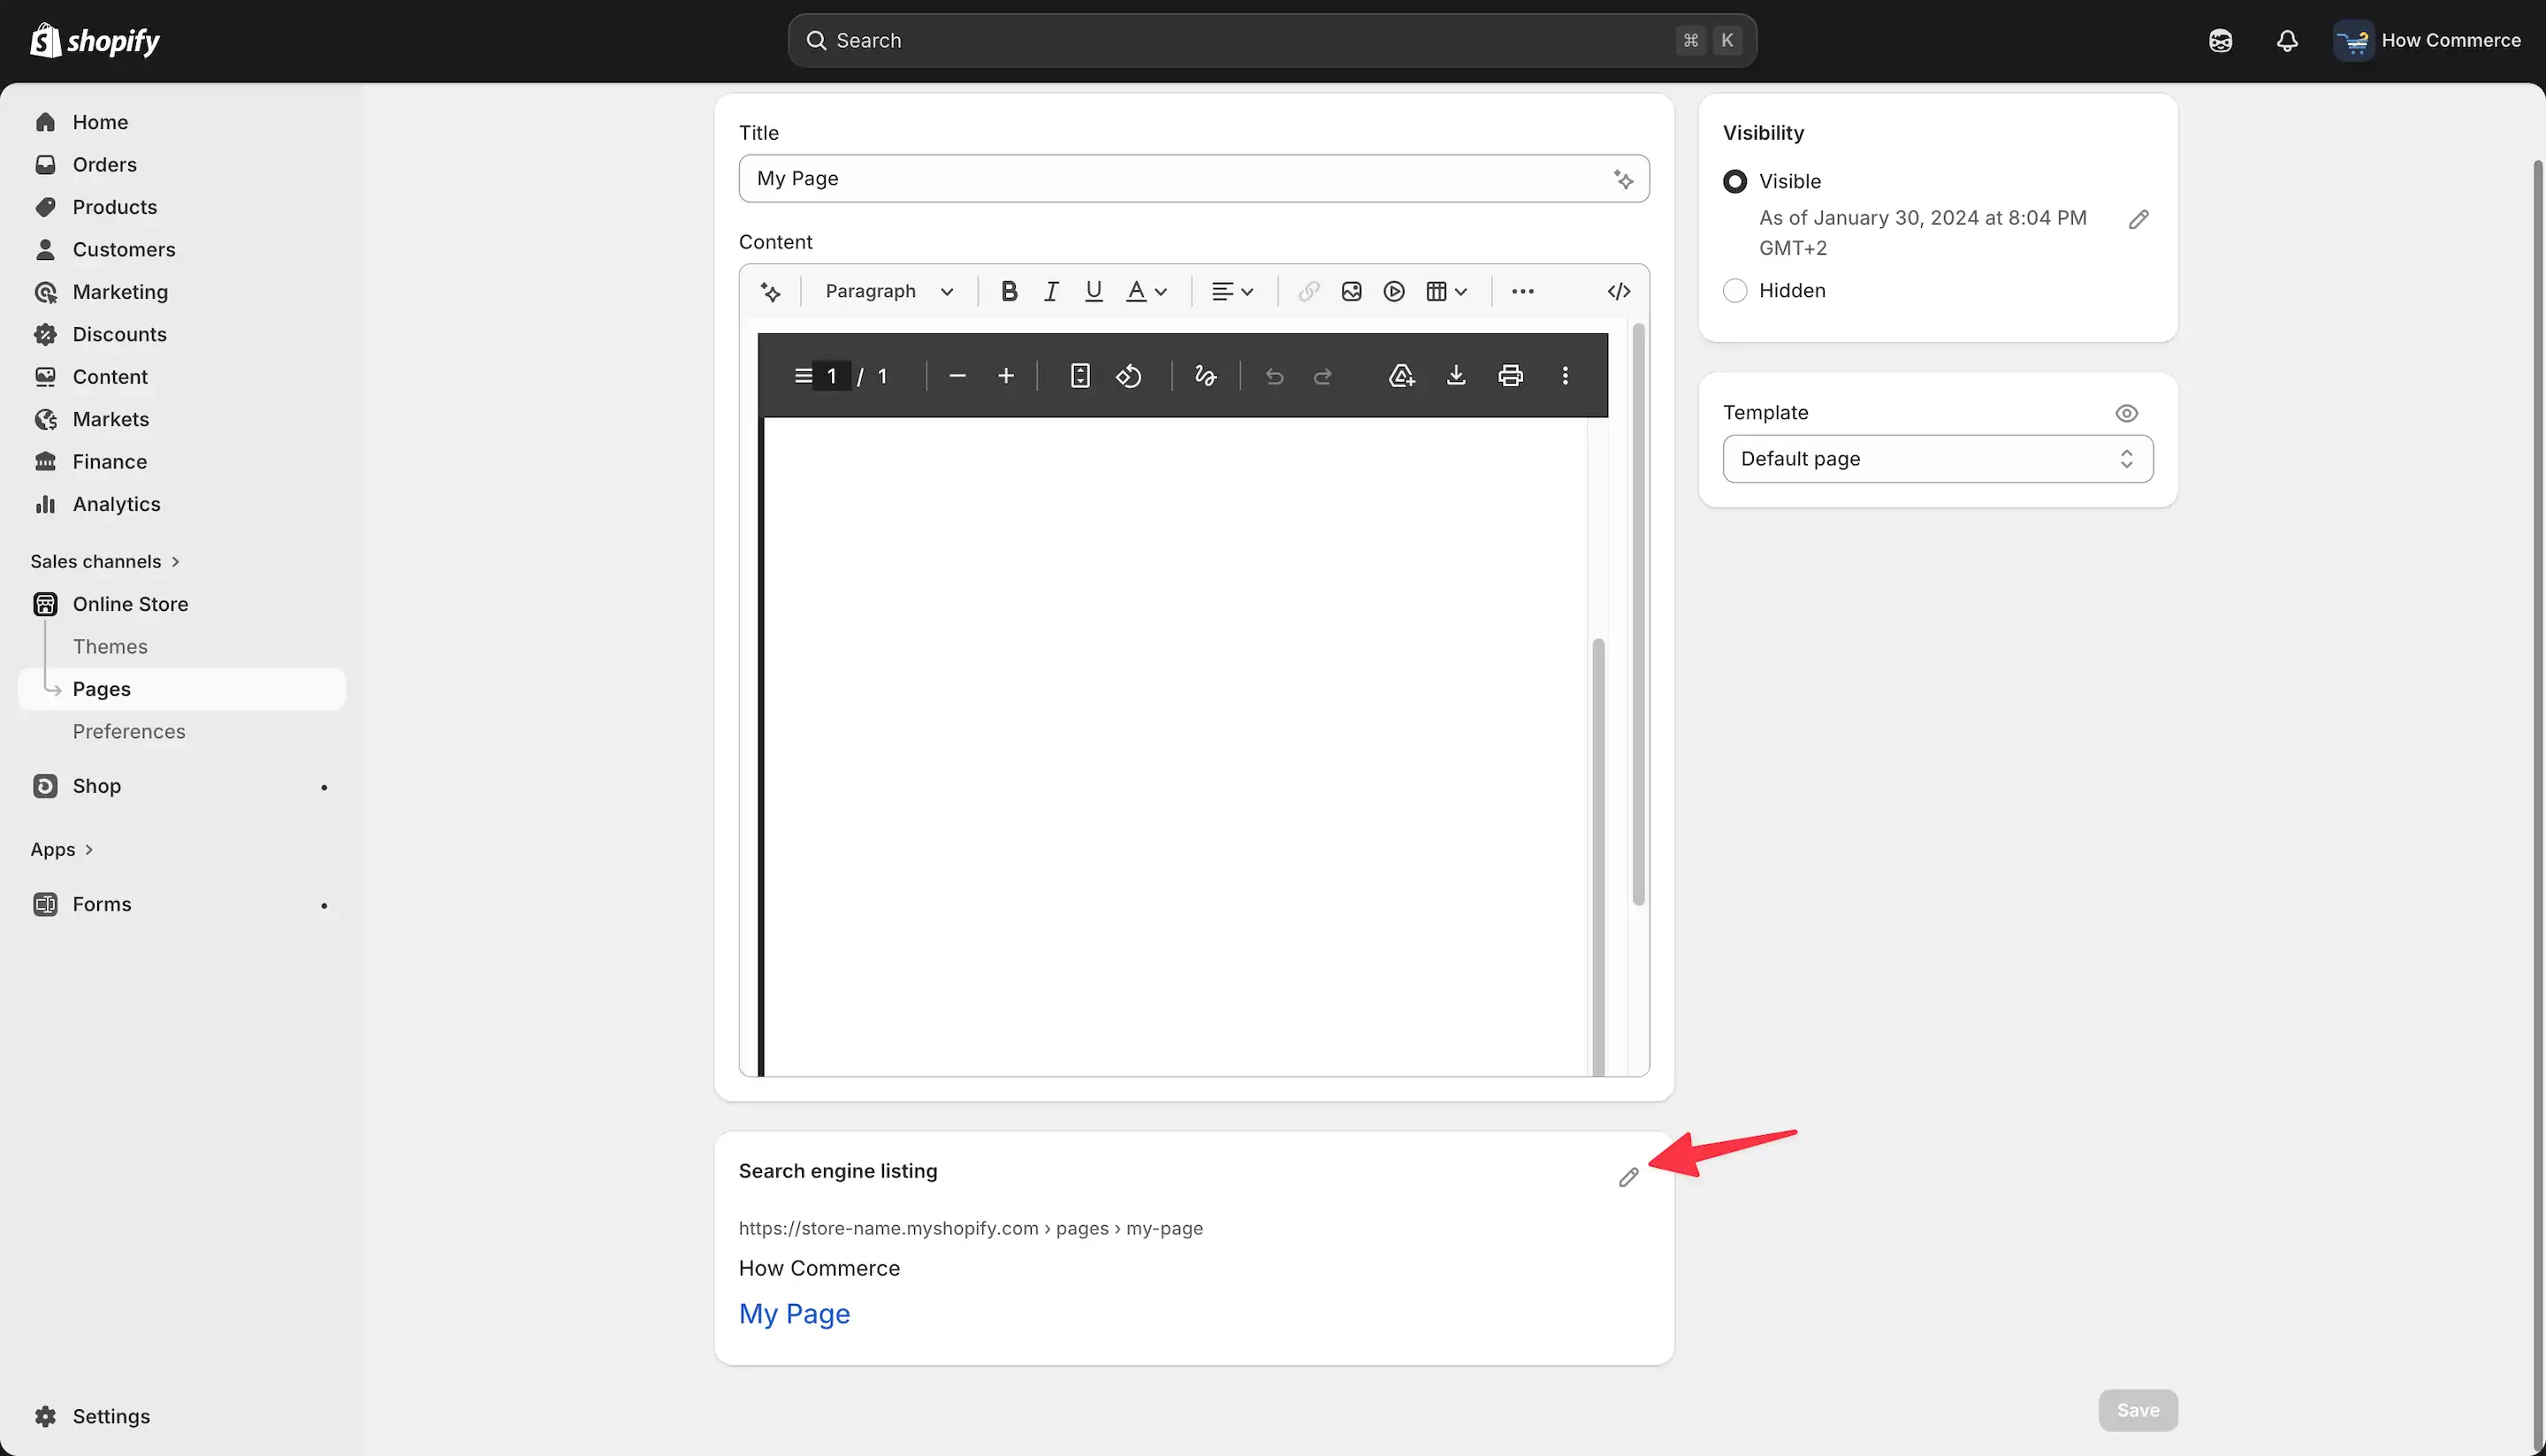Open the PDF viewer more actions menu

coord(1565,376)
